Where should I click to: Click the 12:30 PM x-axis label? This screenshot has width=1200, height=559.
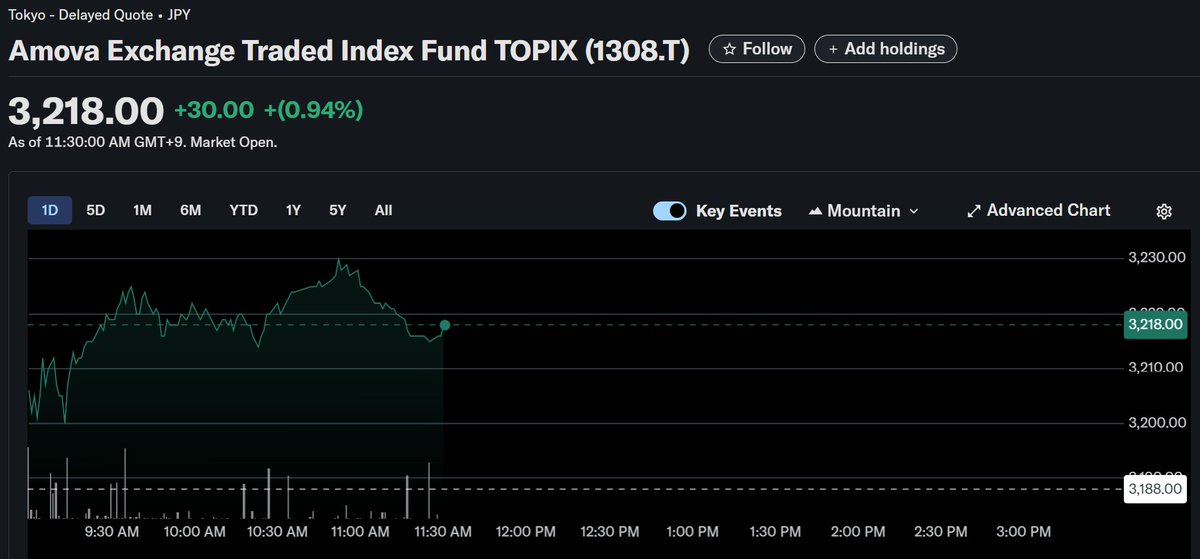point(608,531)
